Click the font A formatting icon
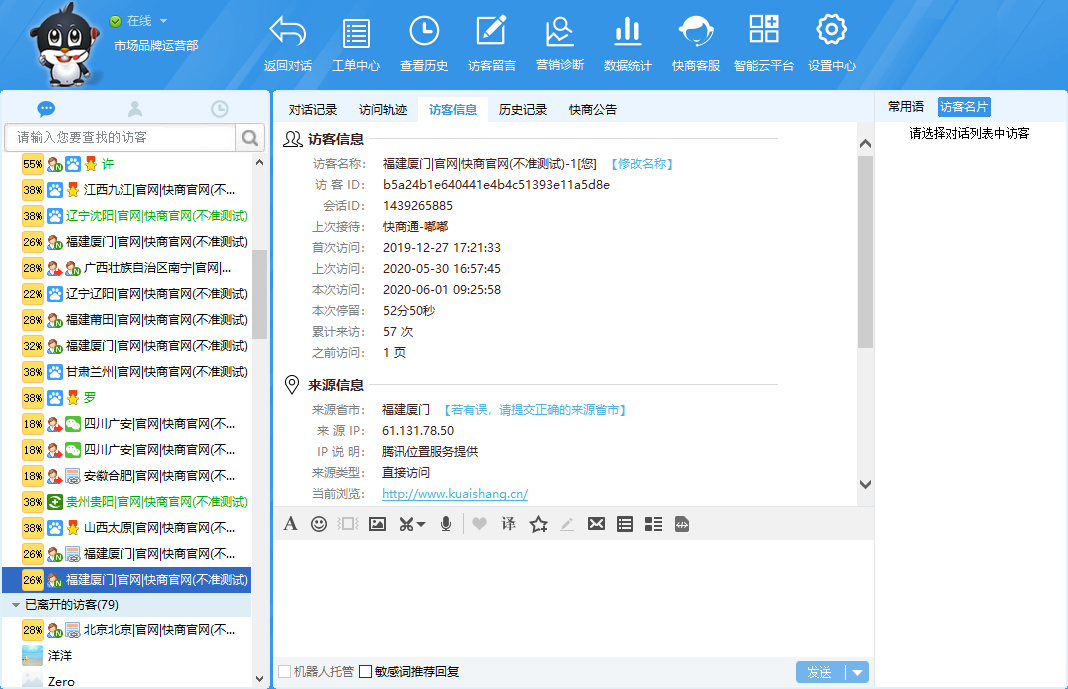Screen dimensions: 1068x689 pos(290,524)
